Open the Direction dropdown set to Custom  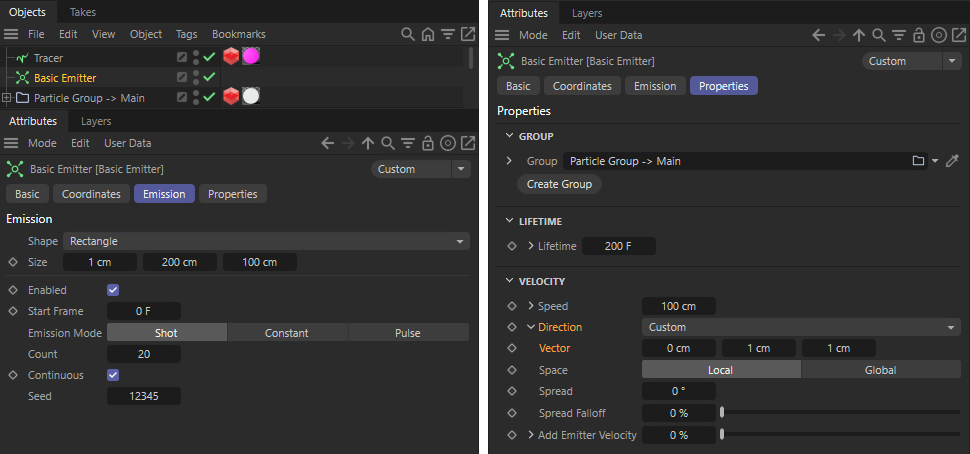(801, 327)
